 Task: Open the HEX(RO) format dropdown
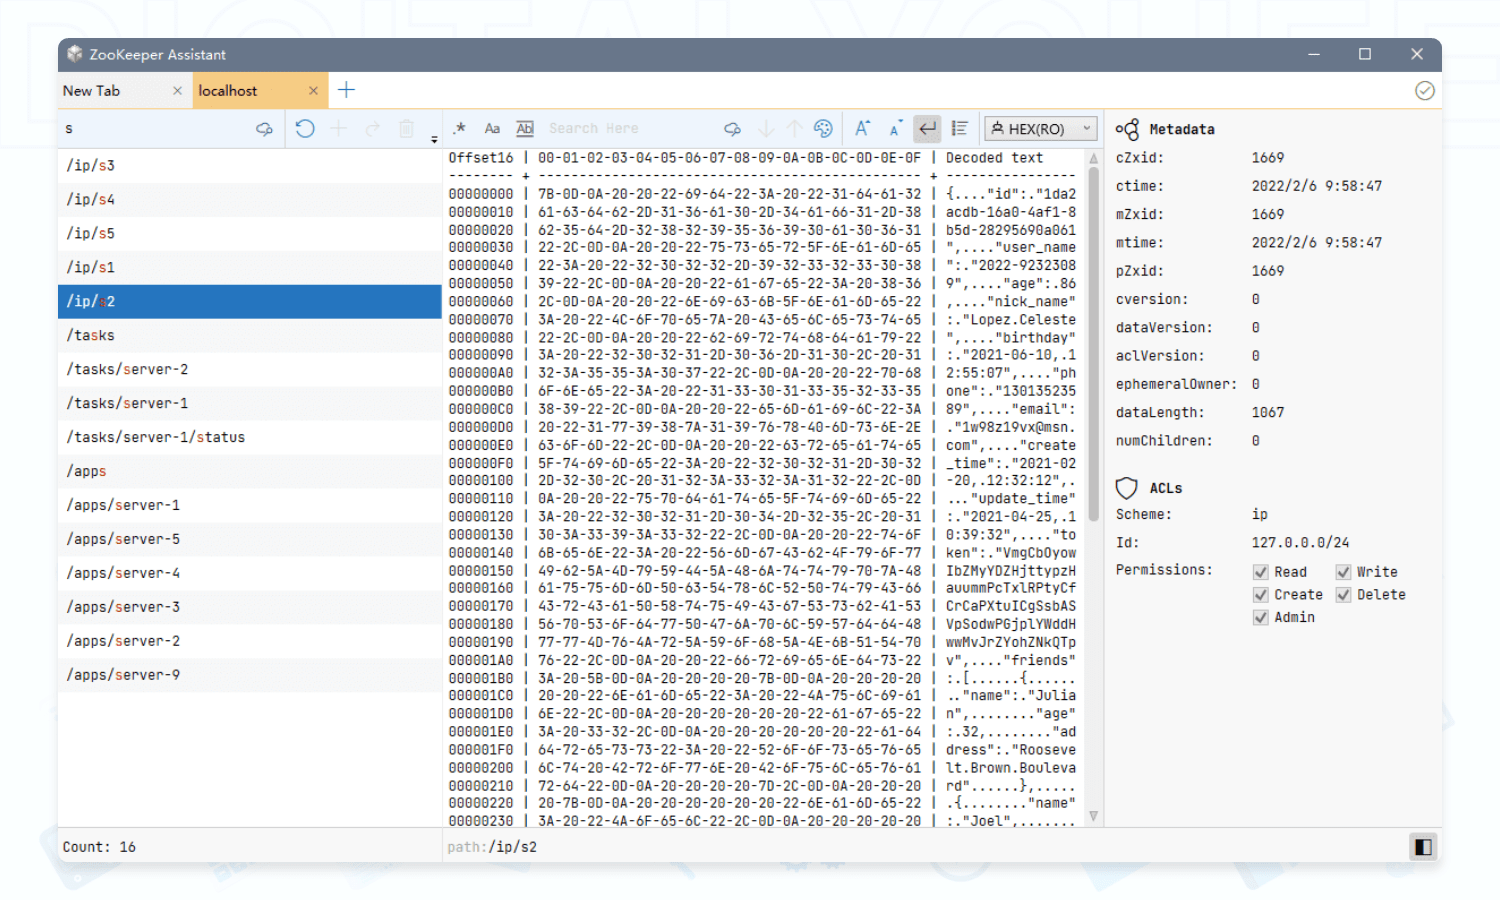point(1041,129)
